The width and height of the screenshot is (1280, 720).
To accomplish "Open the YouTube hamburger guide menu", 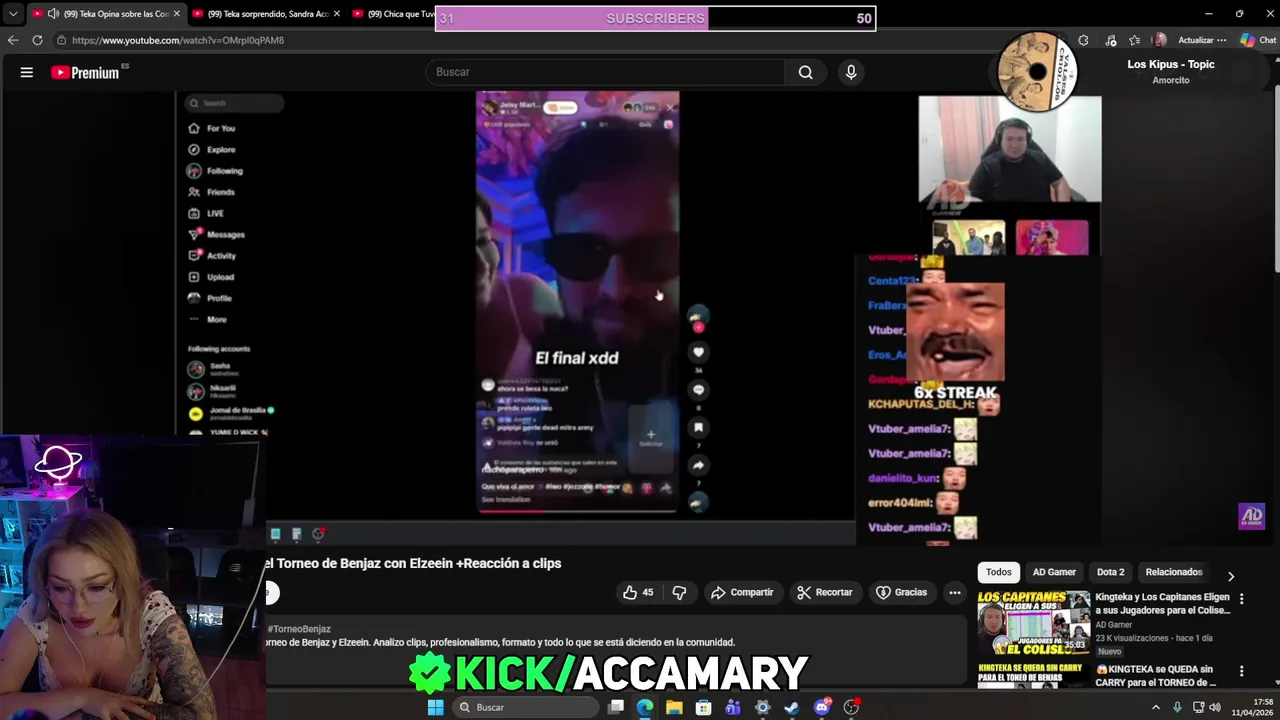I will [x=27, y=72].
